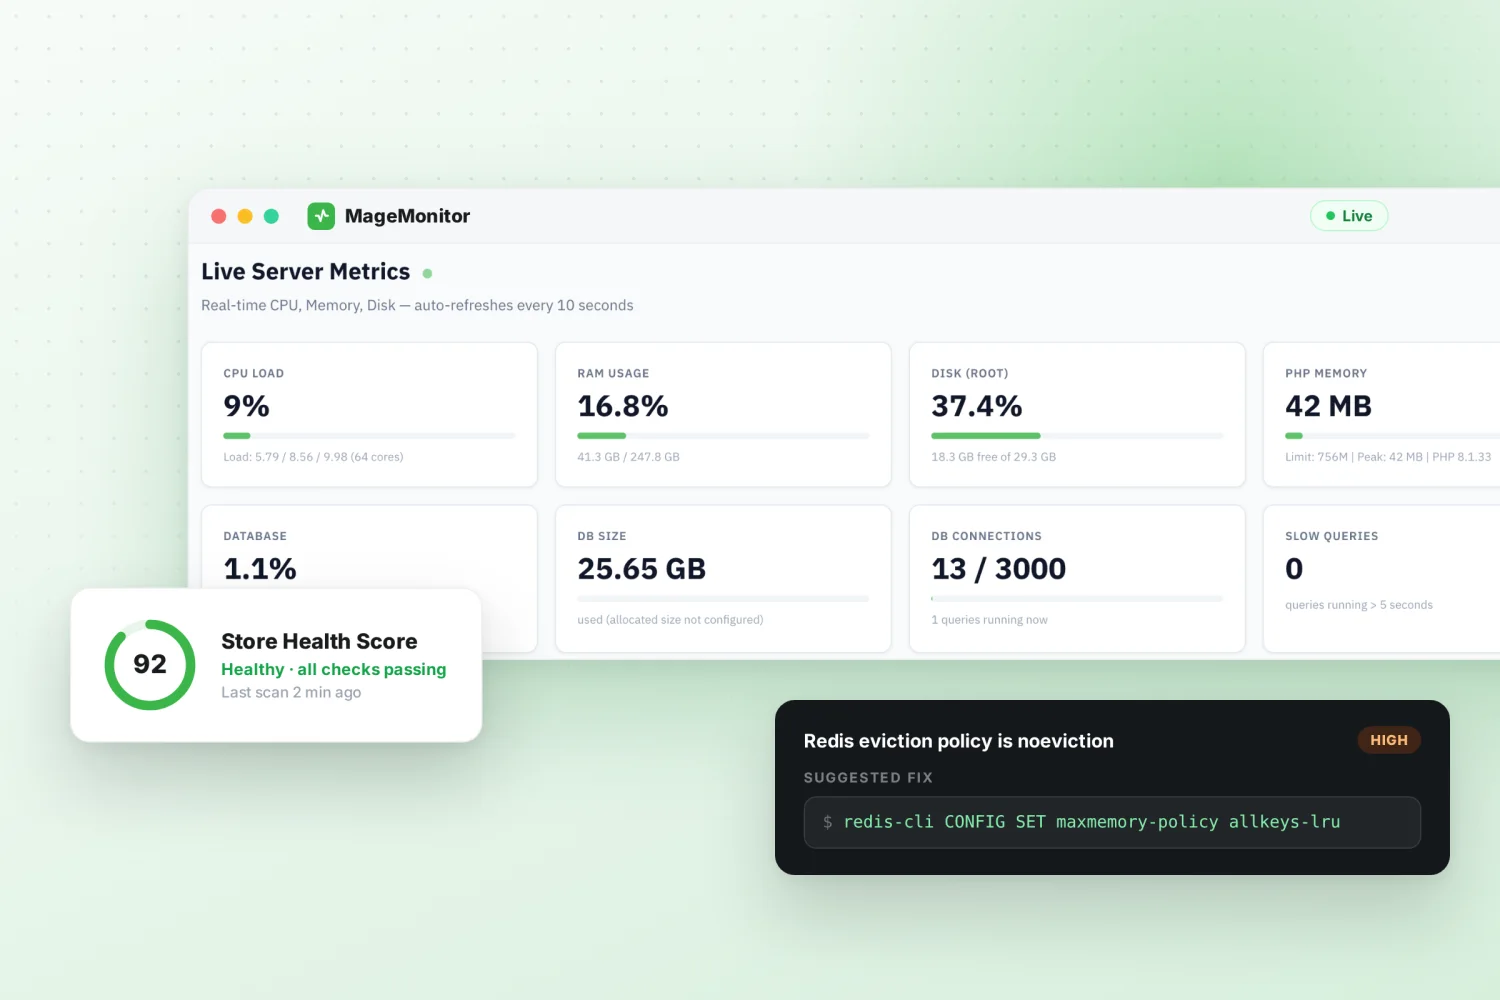Click the CPU Load progress bar
This screenshot has height=1000, width=1500.
point(369,436)
